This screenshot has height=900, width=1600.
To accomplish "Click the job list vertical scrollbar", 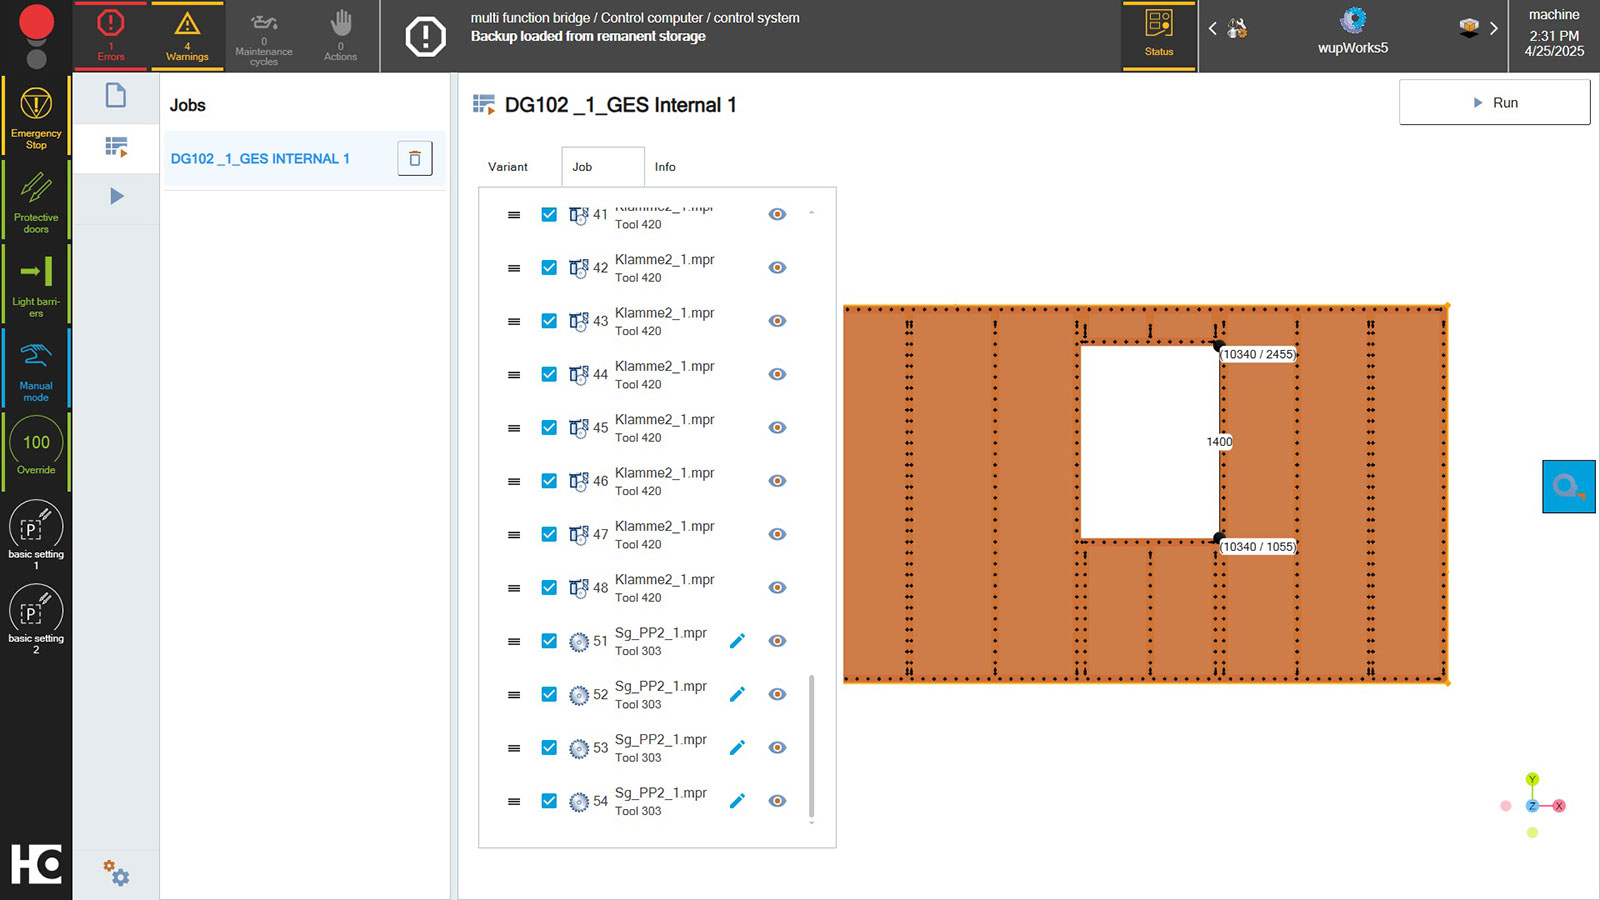I will tap(811, 746).
